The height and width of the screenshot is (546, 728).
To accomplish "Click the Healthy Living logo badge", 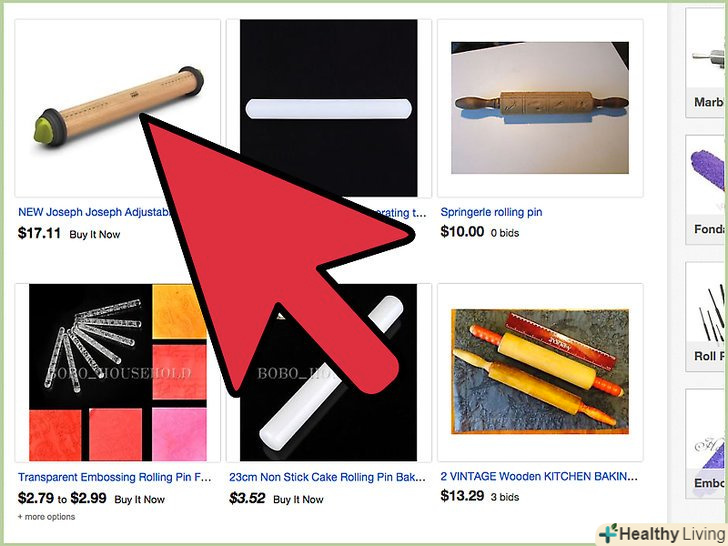I will click(x=662, y=534).
